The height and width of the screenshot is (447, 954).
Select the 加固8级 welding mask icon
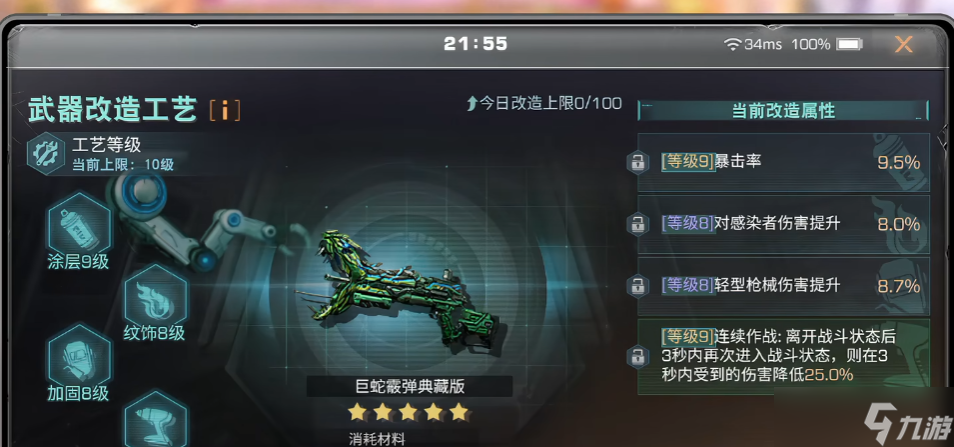click(x=80, y=355)
